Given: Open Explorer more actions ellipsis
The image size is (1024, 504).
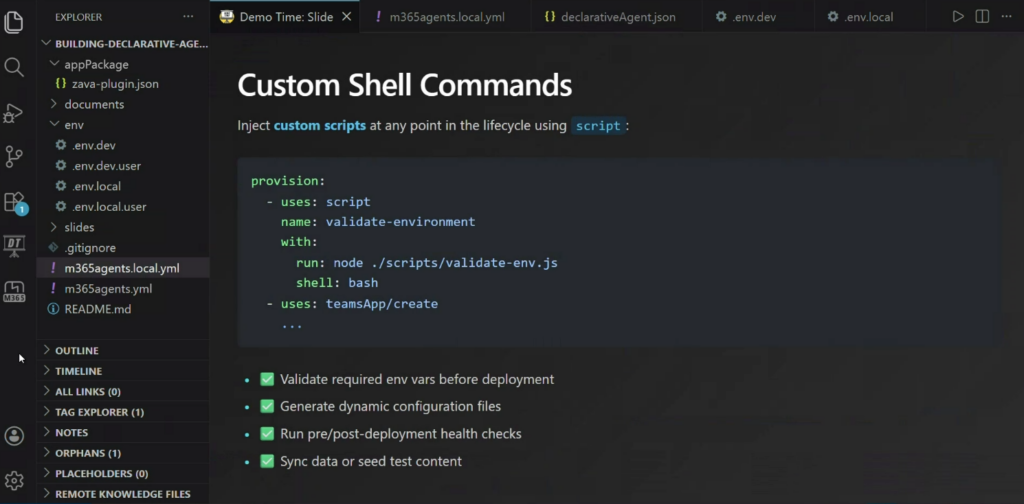Looking at the screenshot, I should click(x=188, y=17).
